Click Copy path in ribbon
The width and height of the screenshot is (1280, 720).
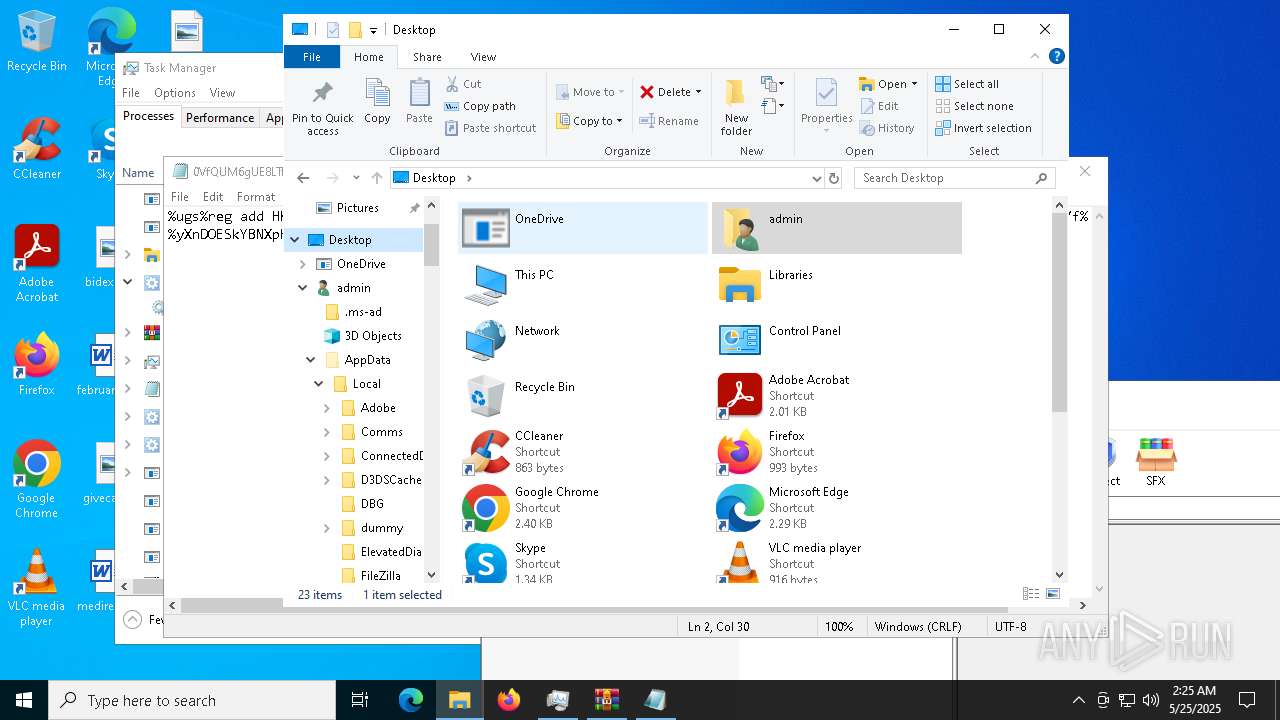coord(480,106)
